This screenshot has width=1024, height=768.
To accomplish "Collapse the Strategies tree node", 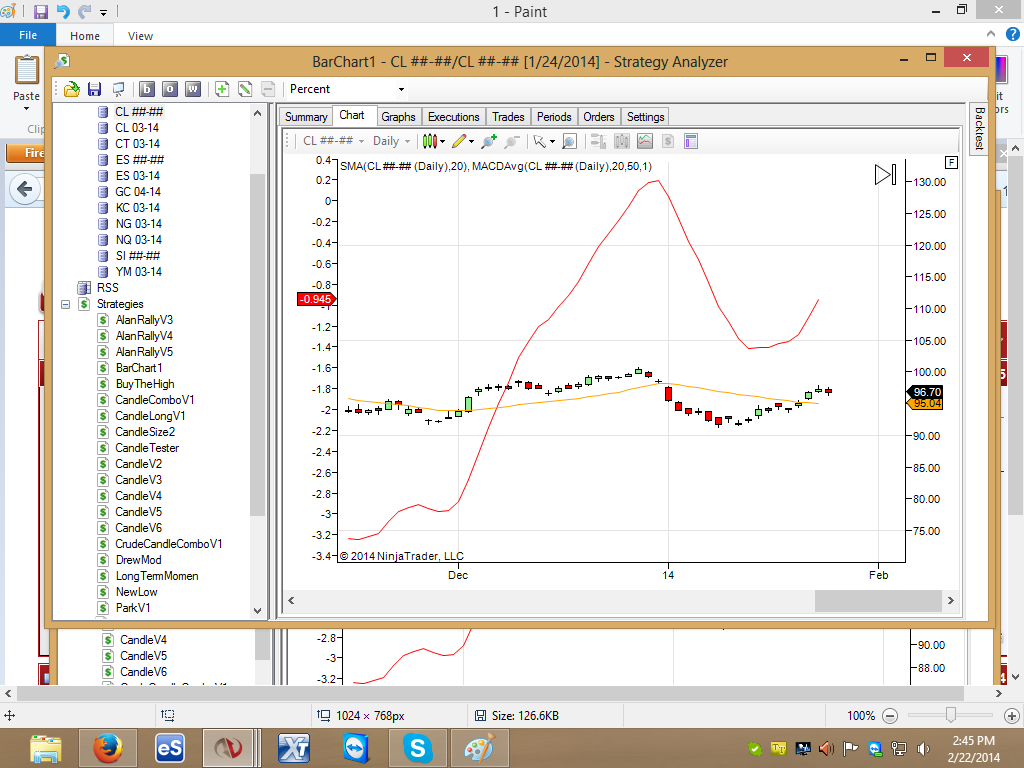I will coord(65,304).
